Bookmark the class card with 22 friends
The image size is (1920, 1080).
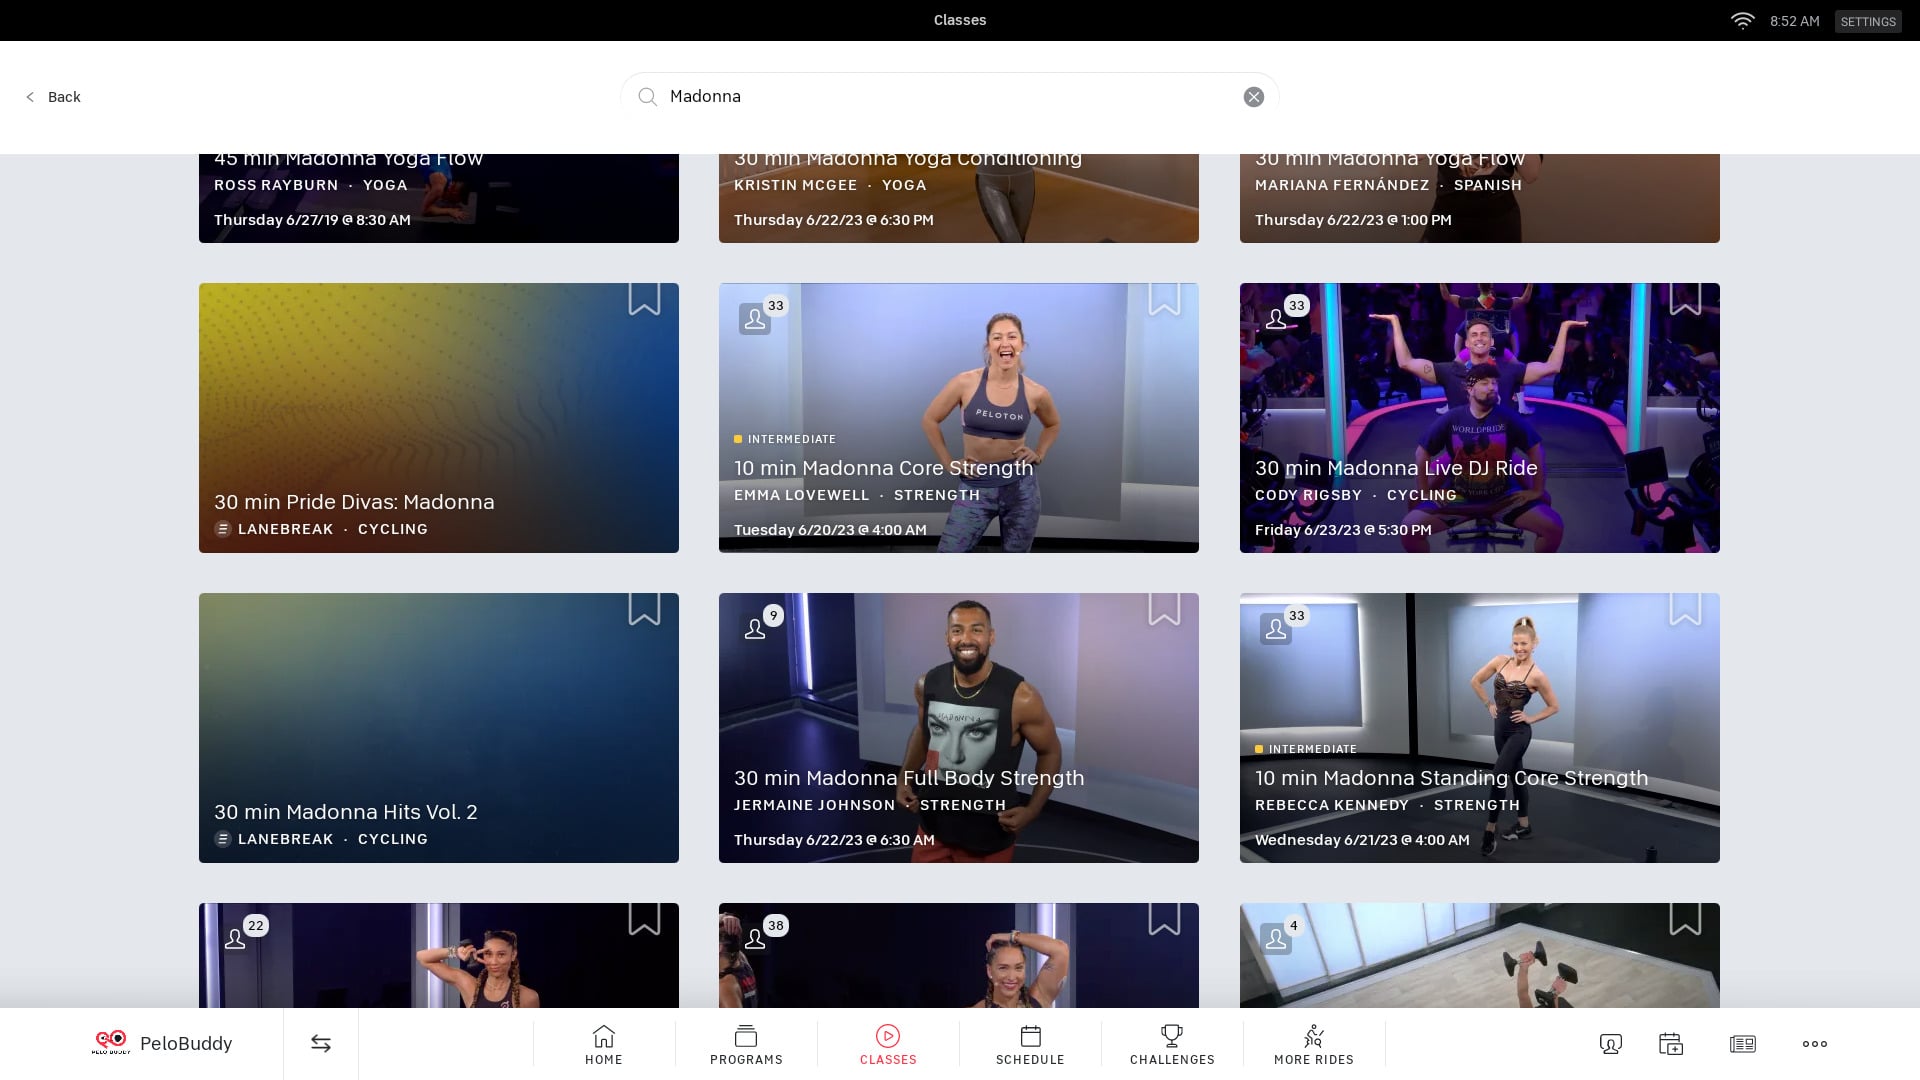coord(644,919)
